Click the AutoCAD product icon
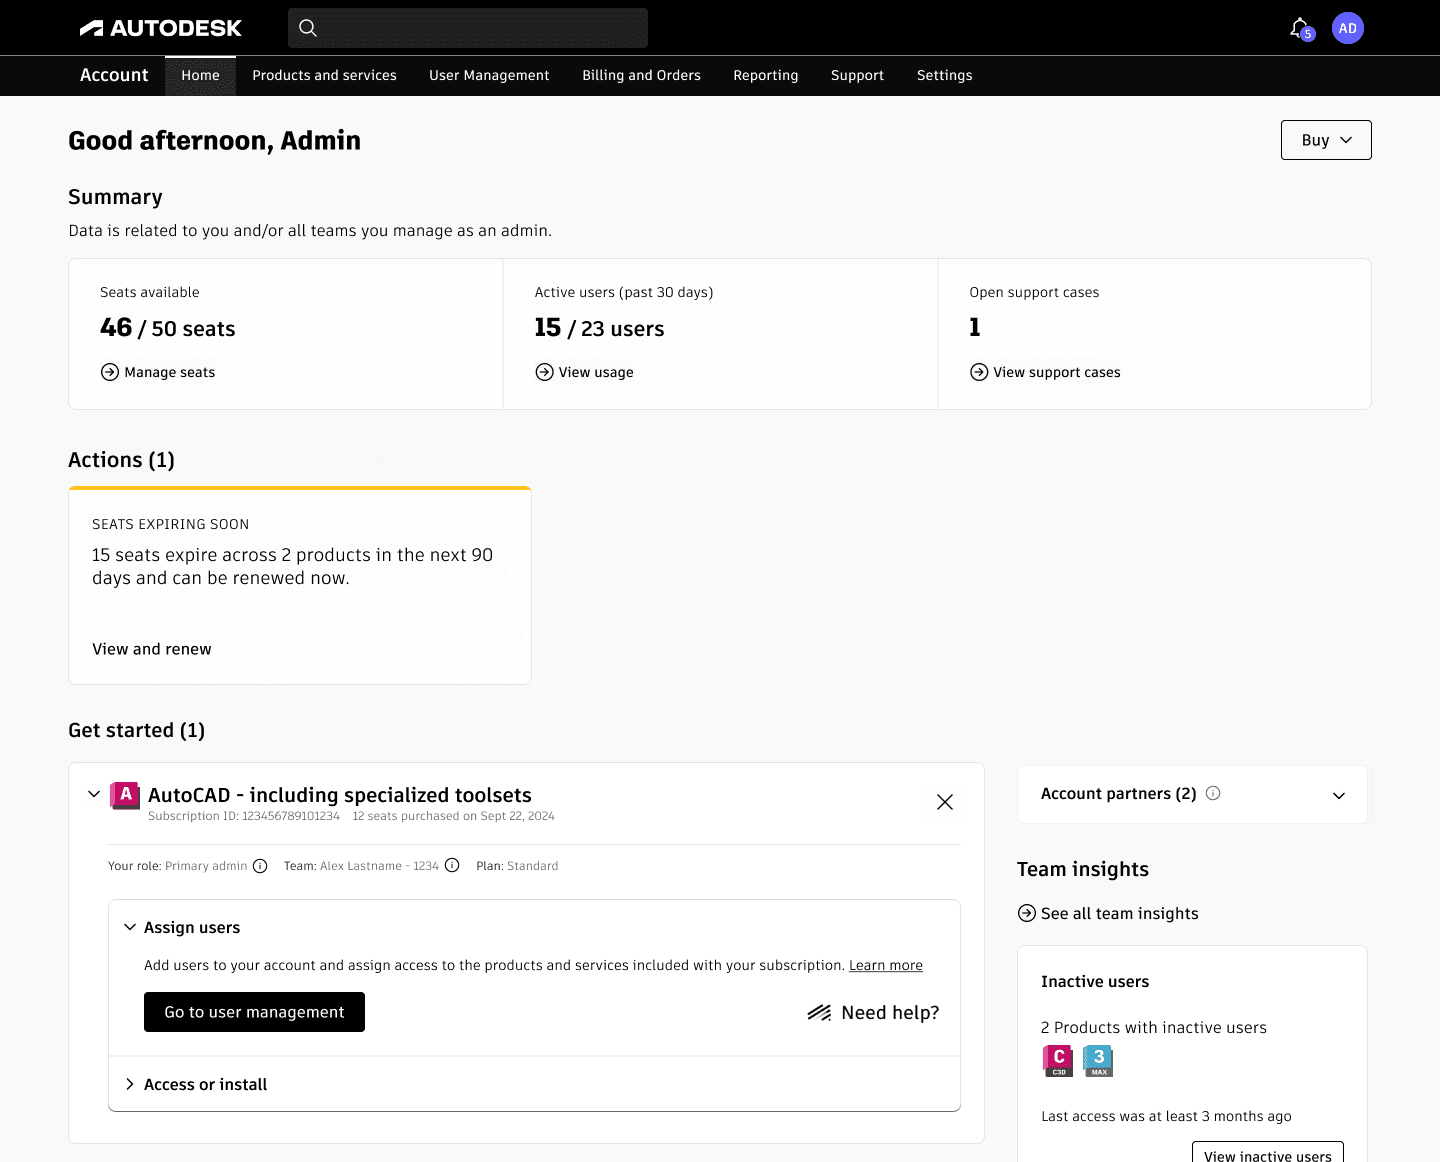This screenshot has height=1162, width=1440. point(125,795)
